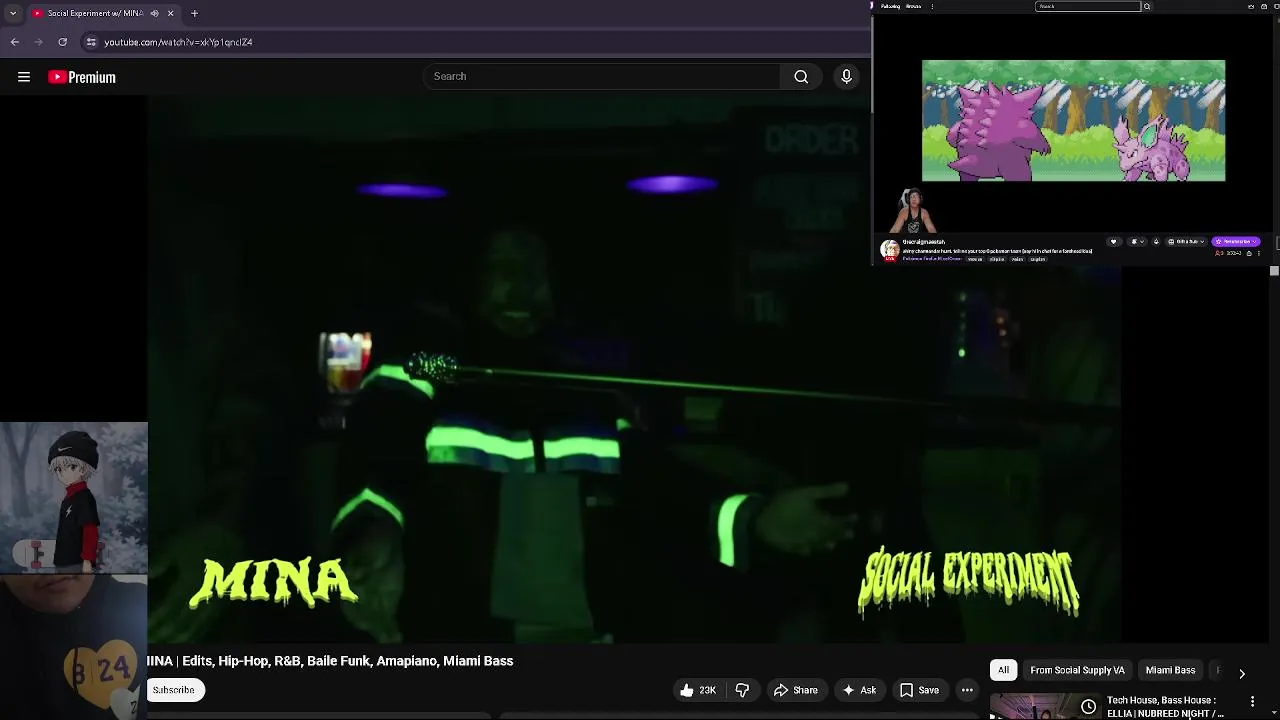Open Twitch prime loot crown icon
The image size is (1280, 720).
(1251, 6)
